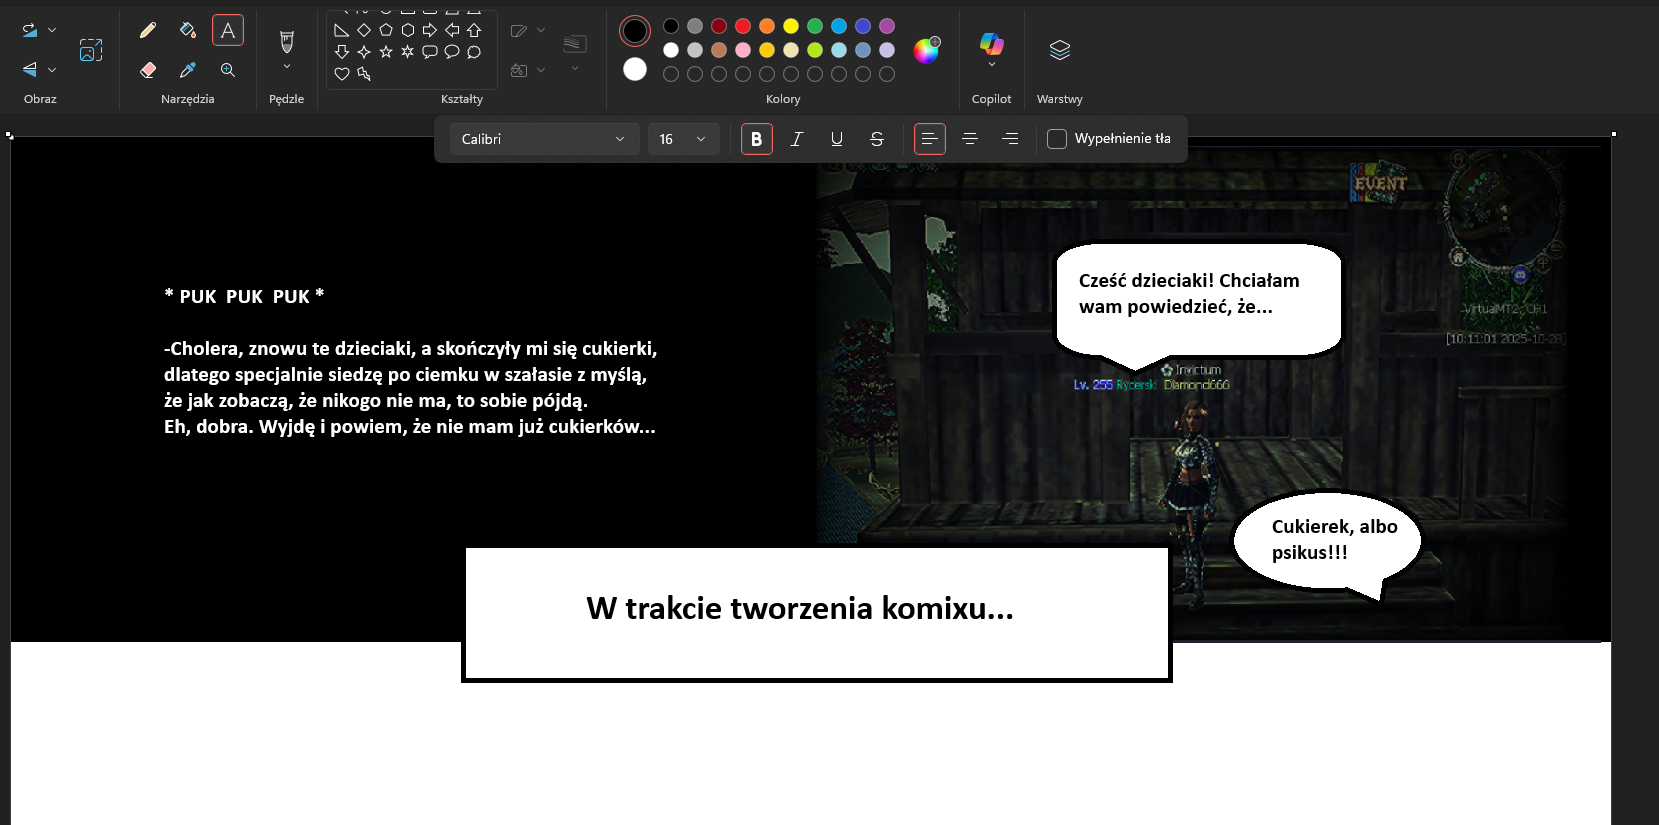Open the Warstwy layers panel
The height and width of the screenshot is (825, 1659).
pyautogui.click(x=1059, y=50)
